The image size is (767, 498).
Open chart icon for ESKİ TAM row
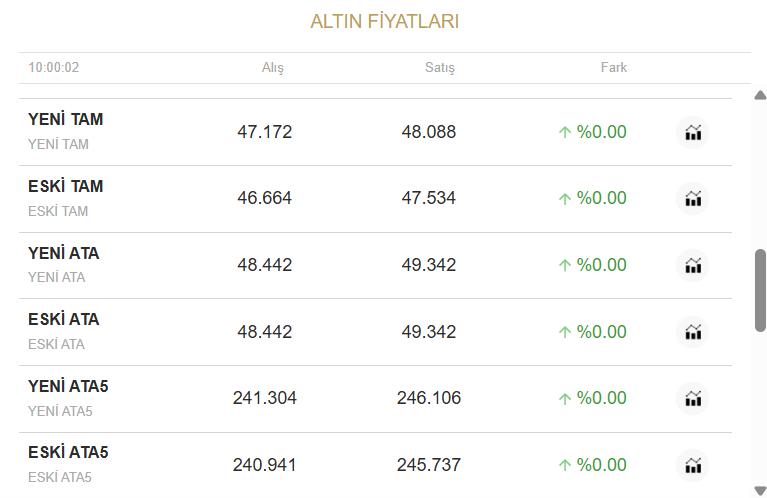pos(693,198)
